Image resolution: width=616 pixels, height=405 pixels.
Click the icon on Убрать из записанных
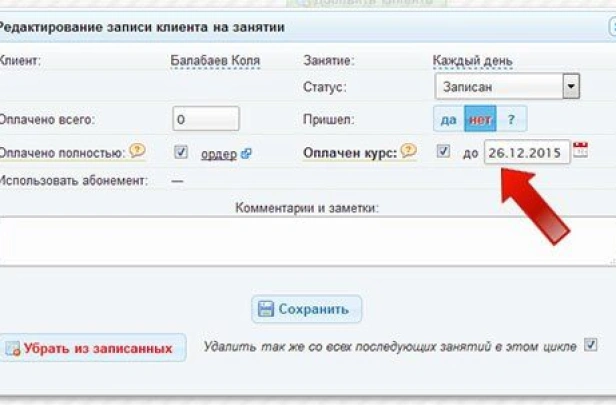13,349
